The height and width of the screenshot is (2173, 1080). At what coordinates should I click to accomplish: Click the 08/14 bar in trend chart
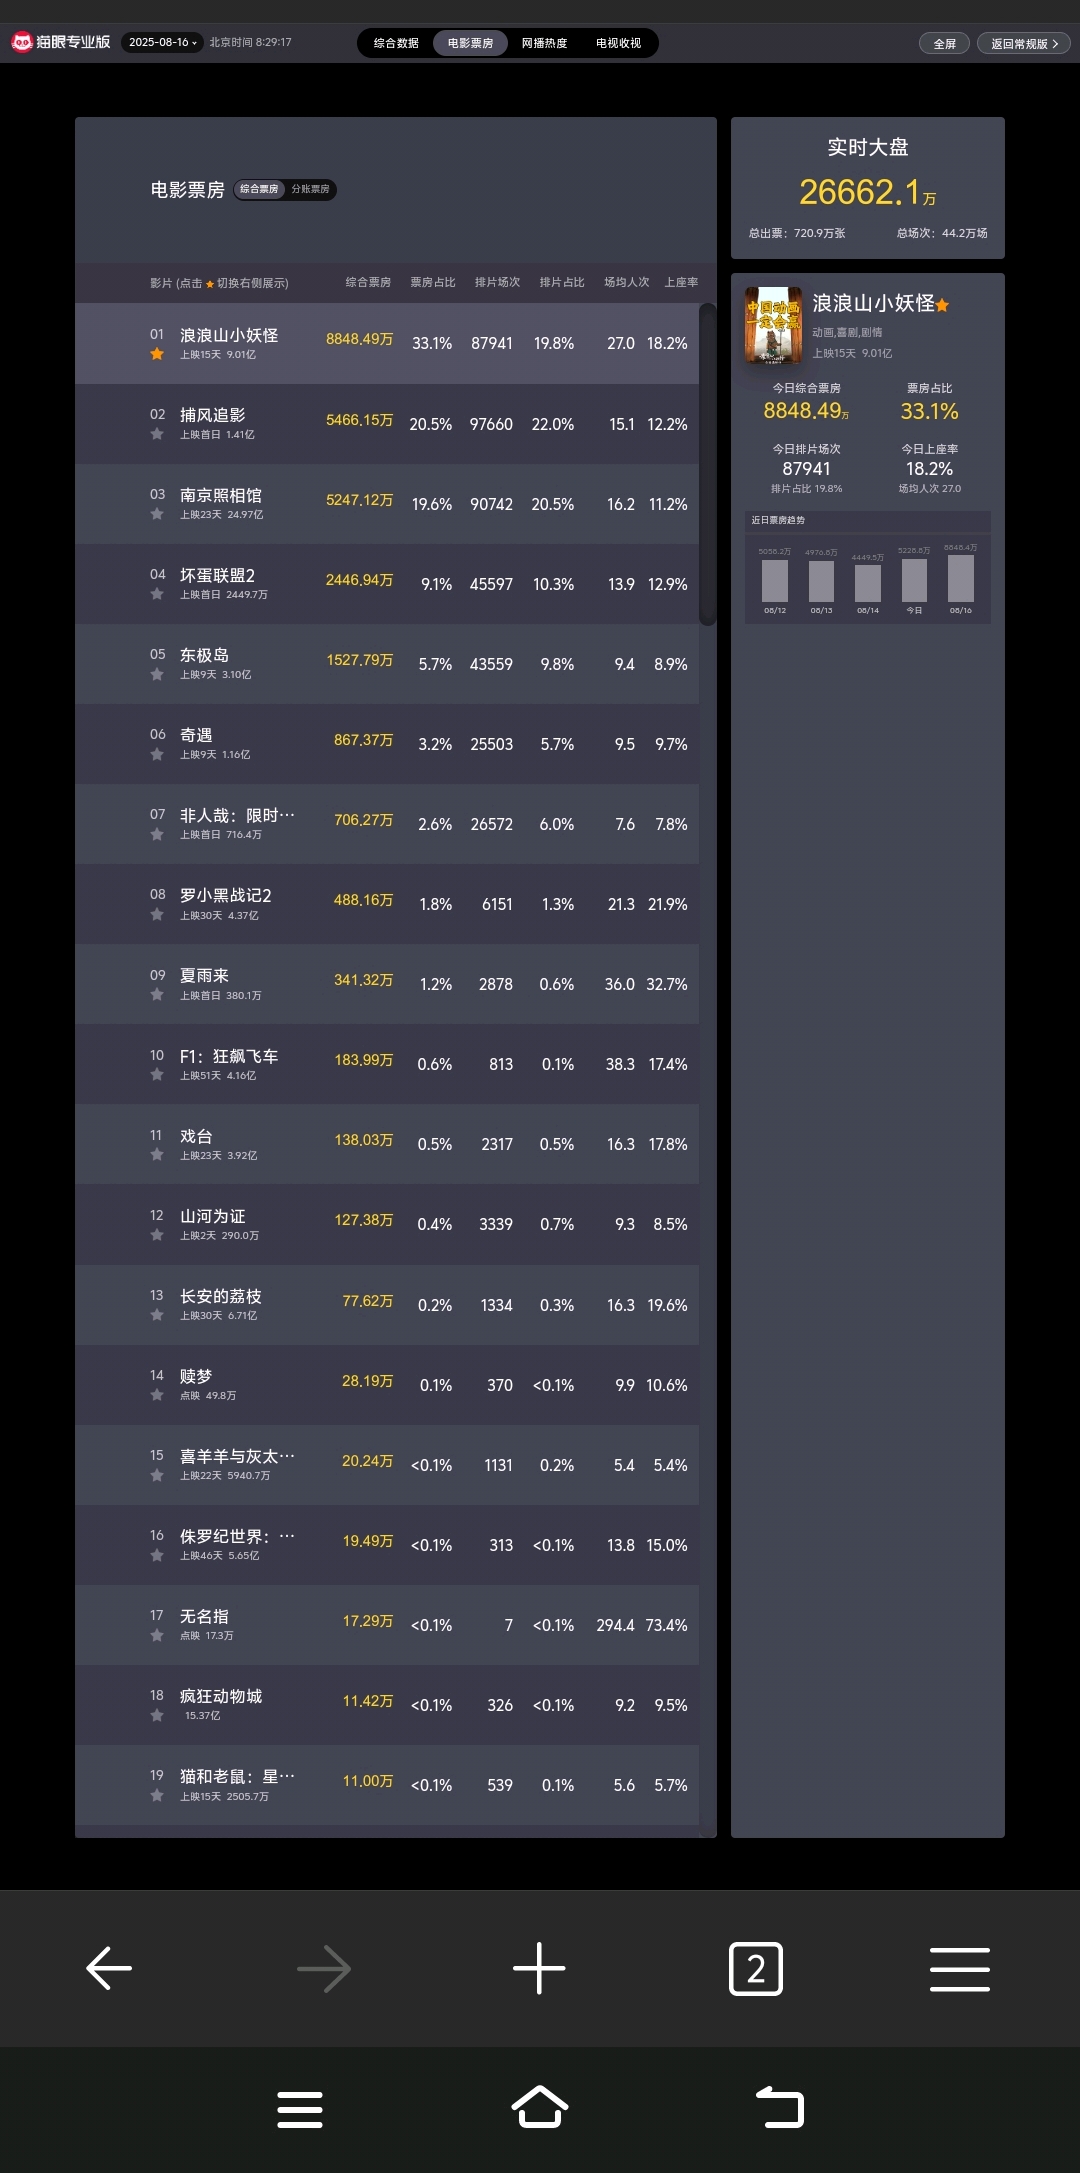(x=868, y=583)
